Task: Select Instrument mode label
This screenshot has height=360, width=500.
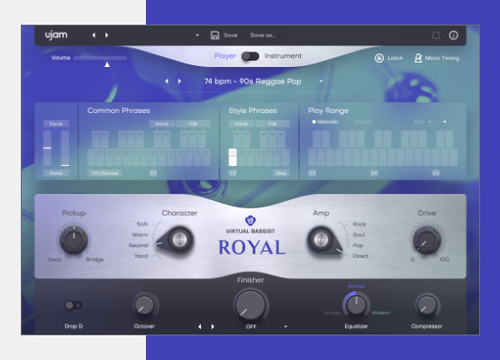Action: coord(283,56)
